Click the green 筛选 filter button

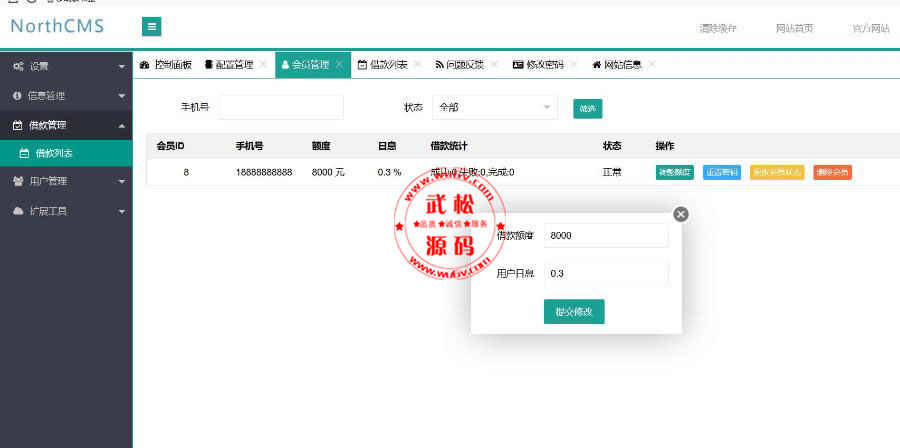[x=588, y=108]
